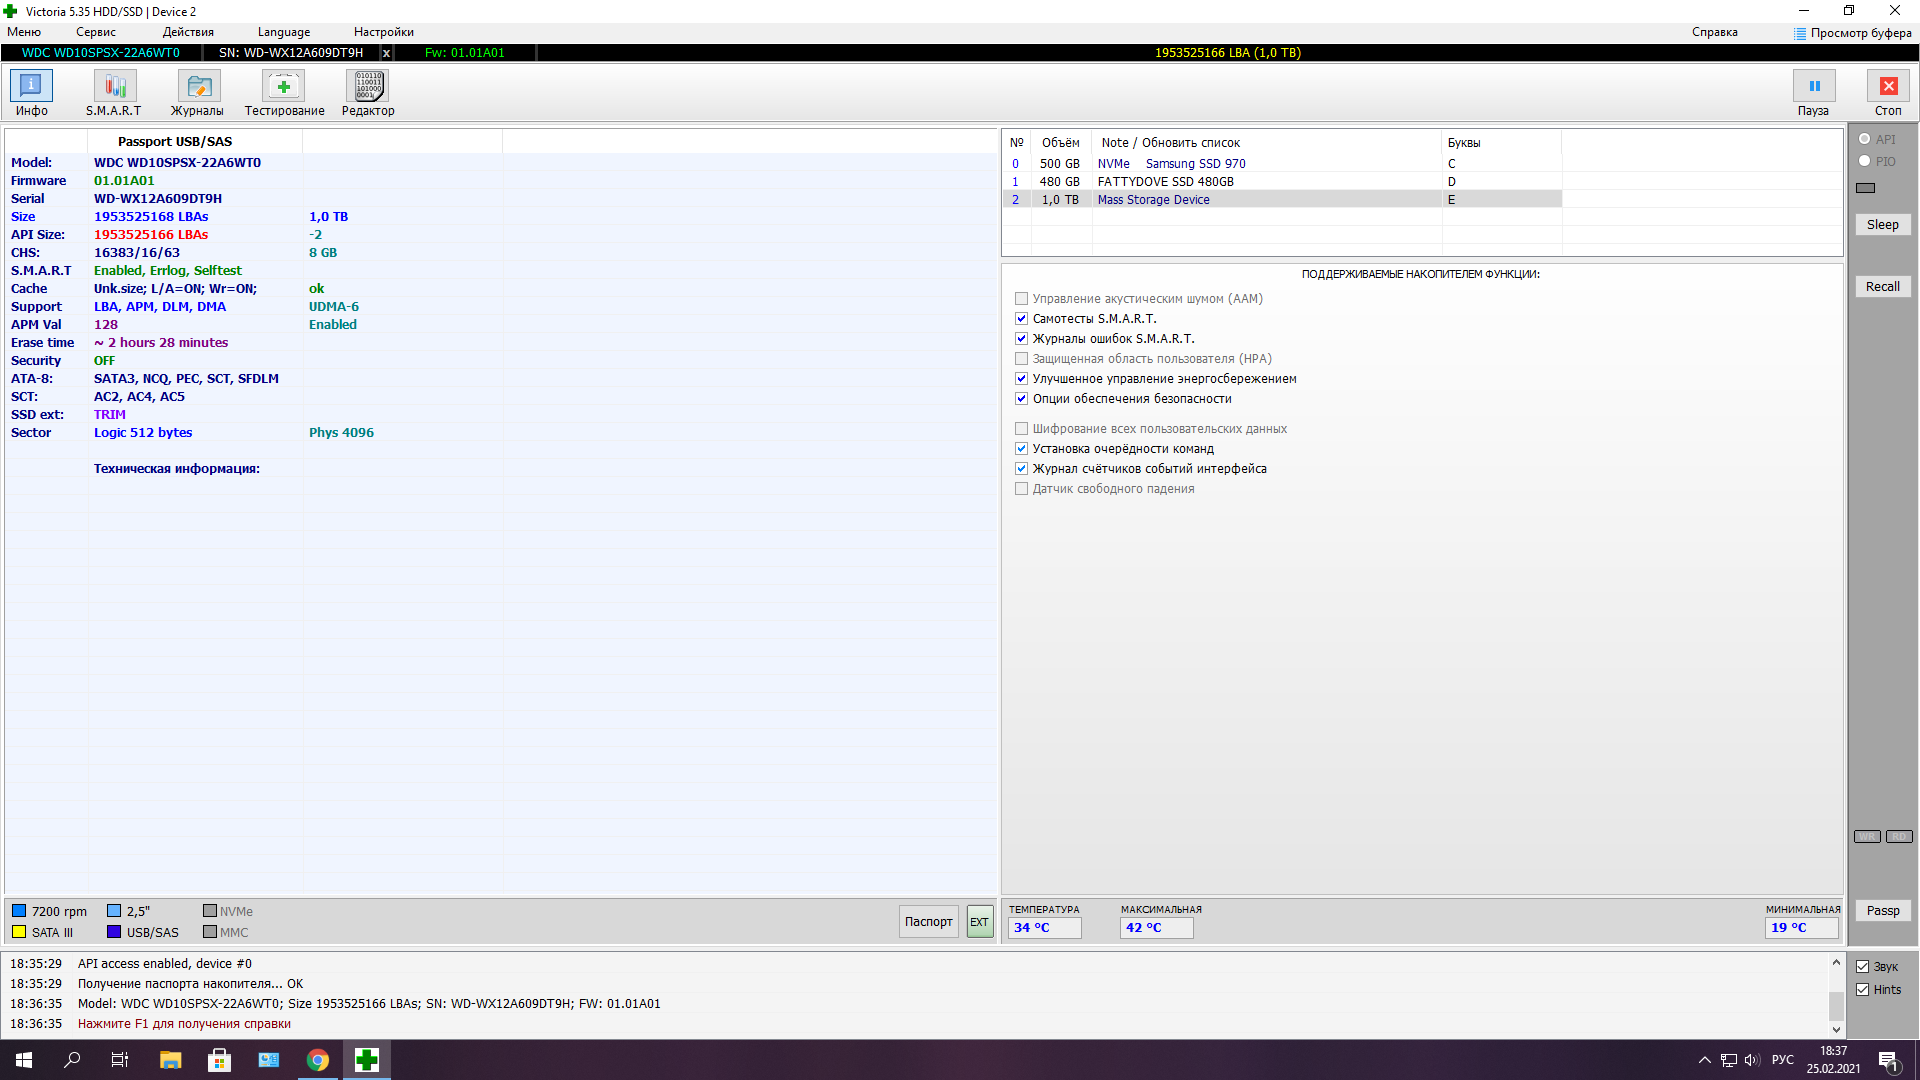Open the S.M.A.R.T toolbar section
This screenshot has width=1920, height=1080.
(x=114, y=93)
